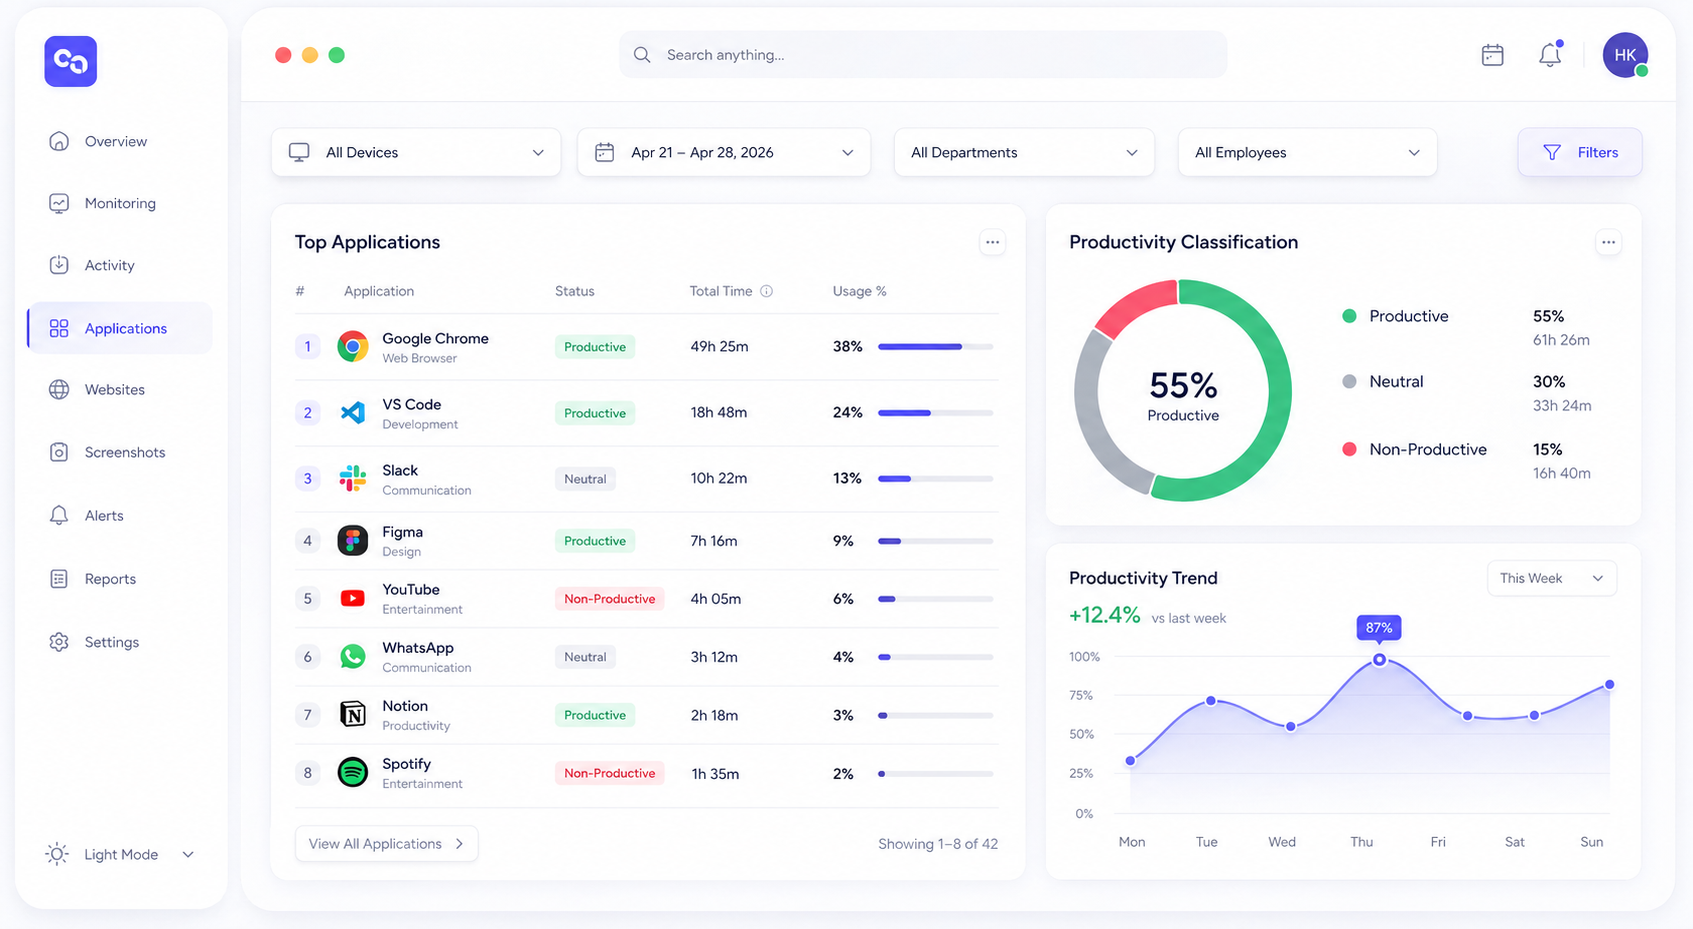Screen dimensions: 1693x929
Task: Click the HK profile avatar
Action: click(1625, 55)
